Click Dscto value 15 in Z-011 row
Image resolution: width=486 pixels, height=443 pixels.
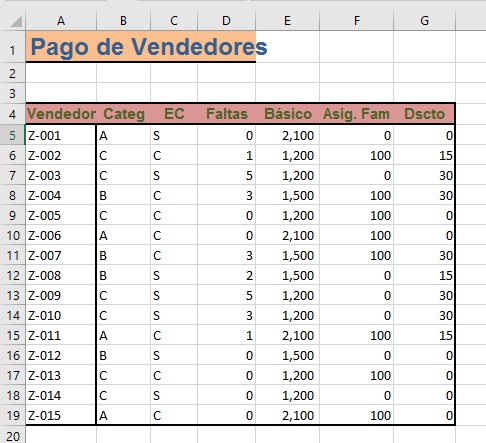[x=424, y=335]
